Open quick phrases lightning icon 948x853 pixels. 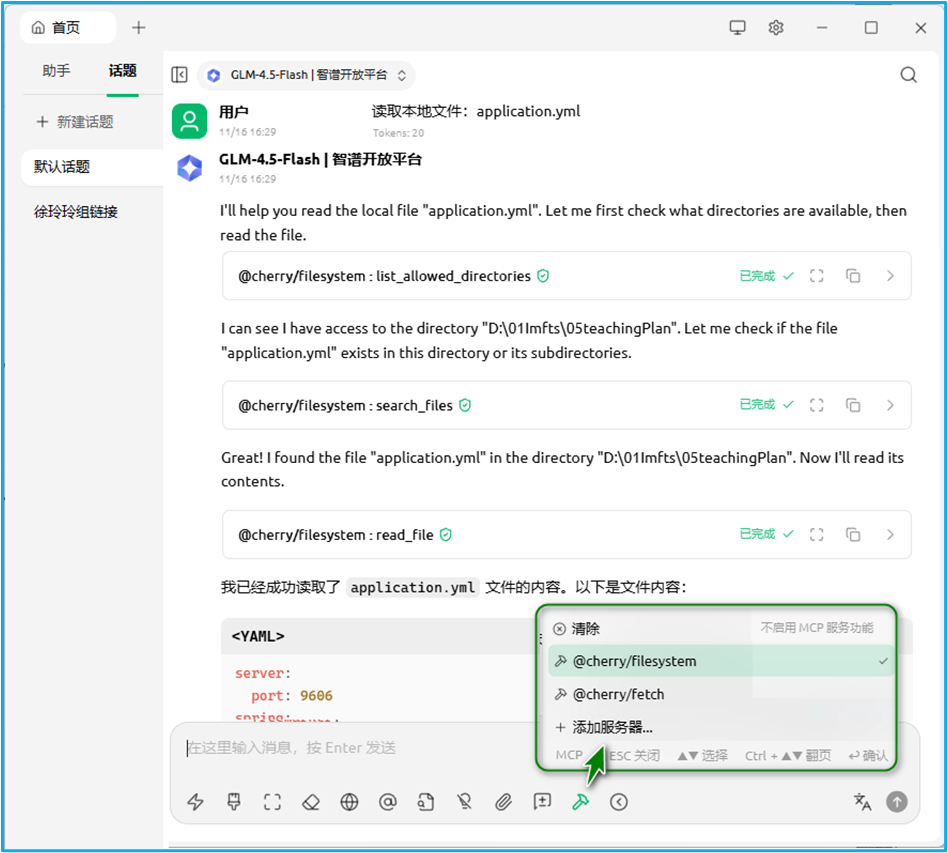click(195, 802)
